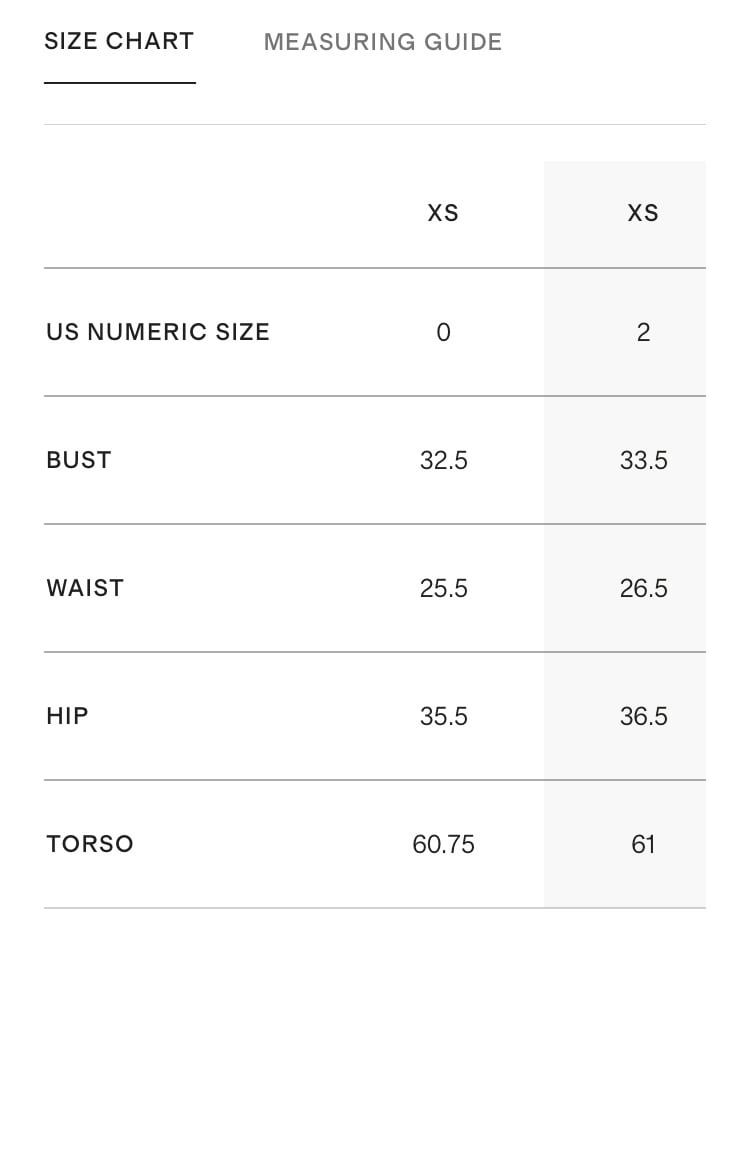750x1162 pixels.
Task: Click the highlighted XS column header
Action: [x=643, y=213]
